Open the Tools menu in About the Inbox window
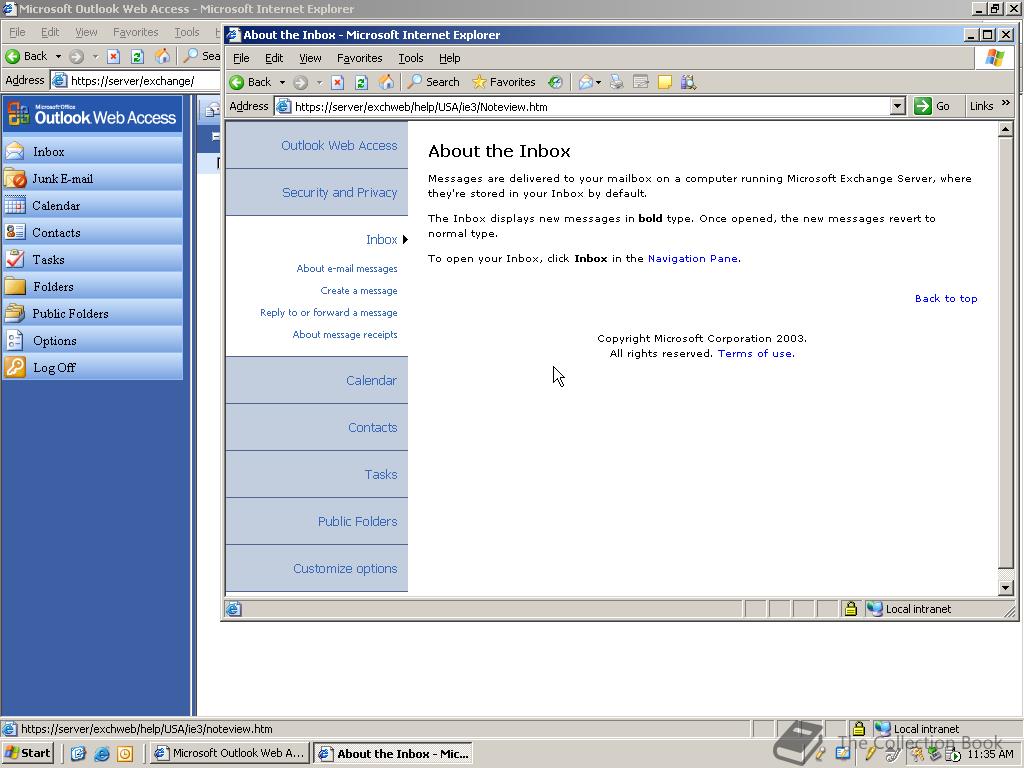Image resolution: width=1024 pixels, height=768 pixels. (x=411, y=58)
